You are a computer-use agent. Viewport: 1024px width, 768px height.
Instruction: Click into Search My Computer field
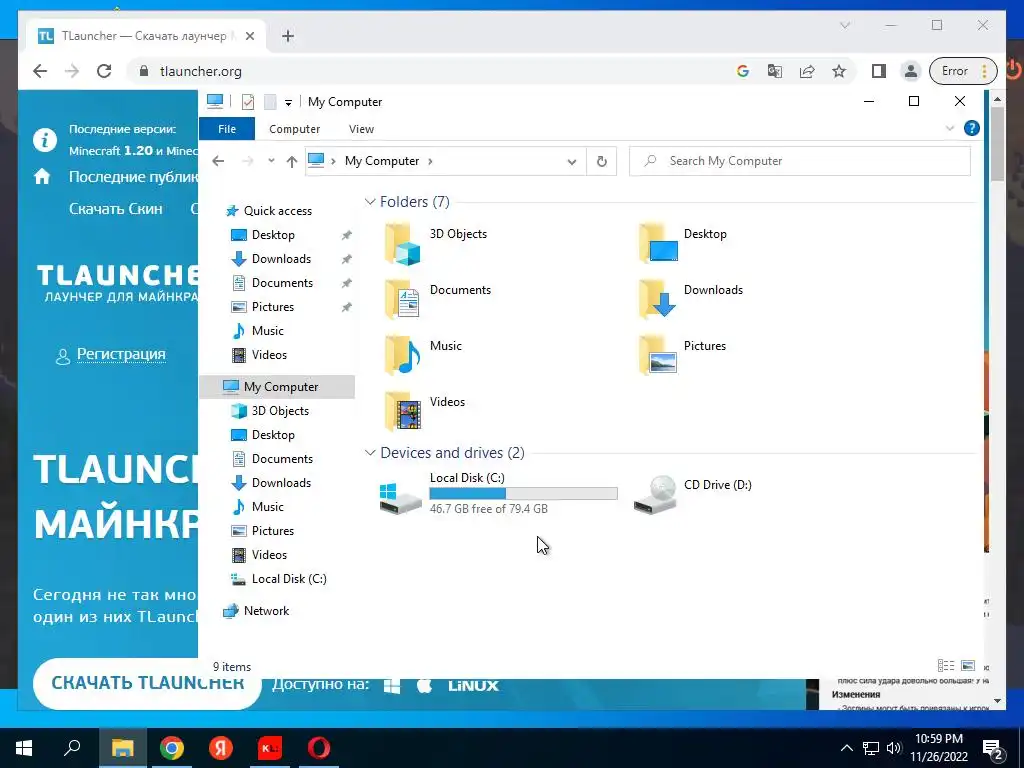(800, 161)
